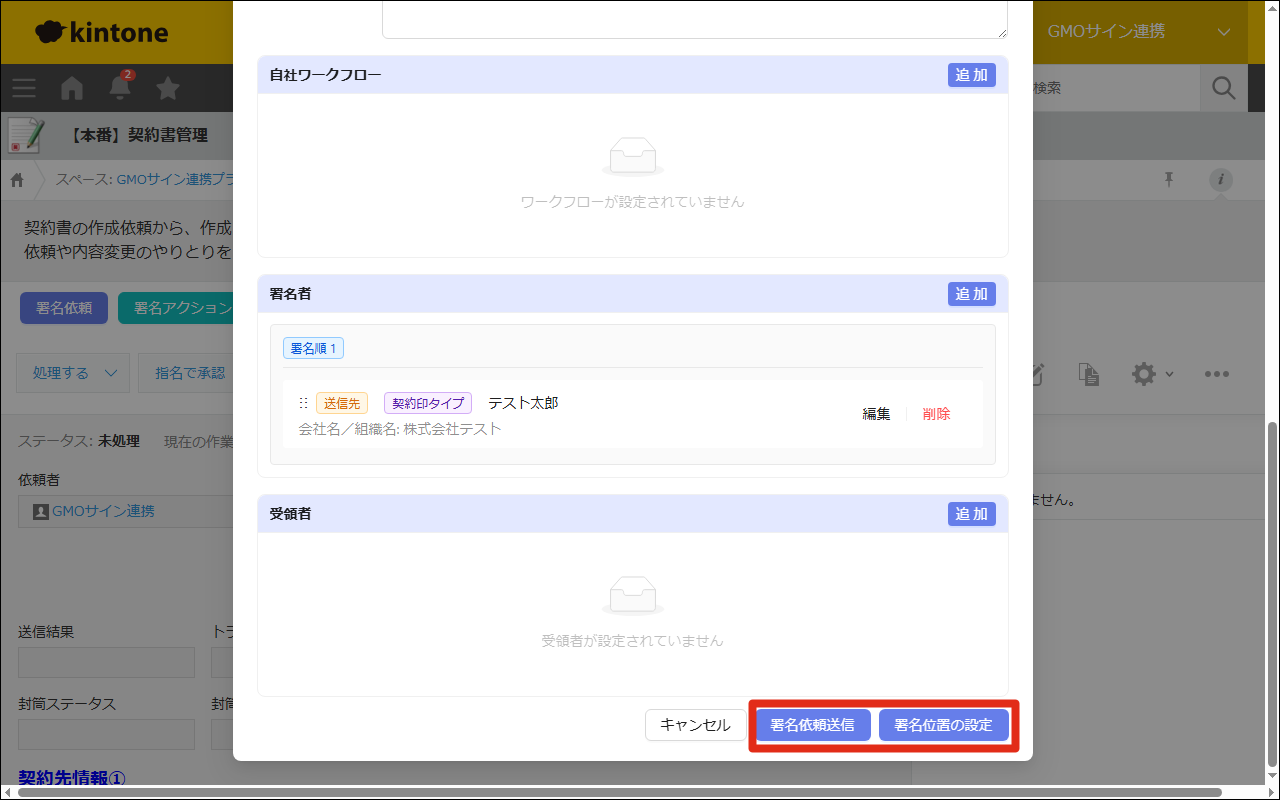Open favorites star icon
This screenshot has width=1280, height=800.
click(168, 88)
